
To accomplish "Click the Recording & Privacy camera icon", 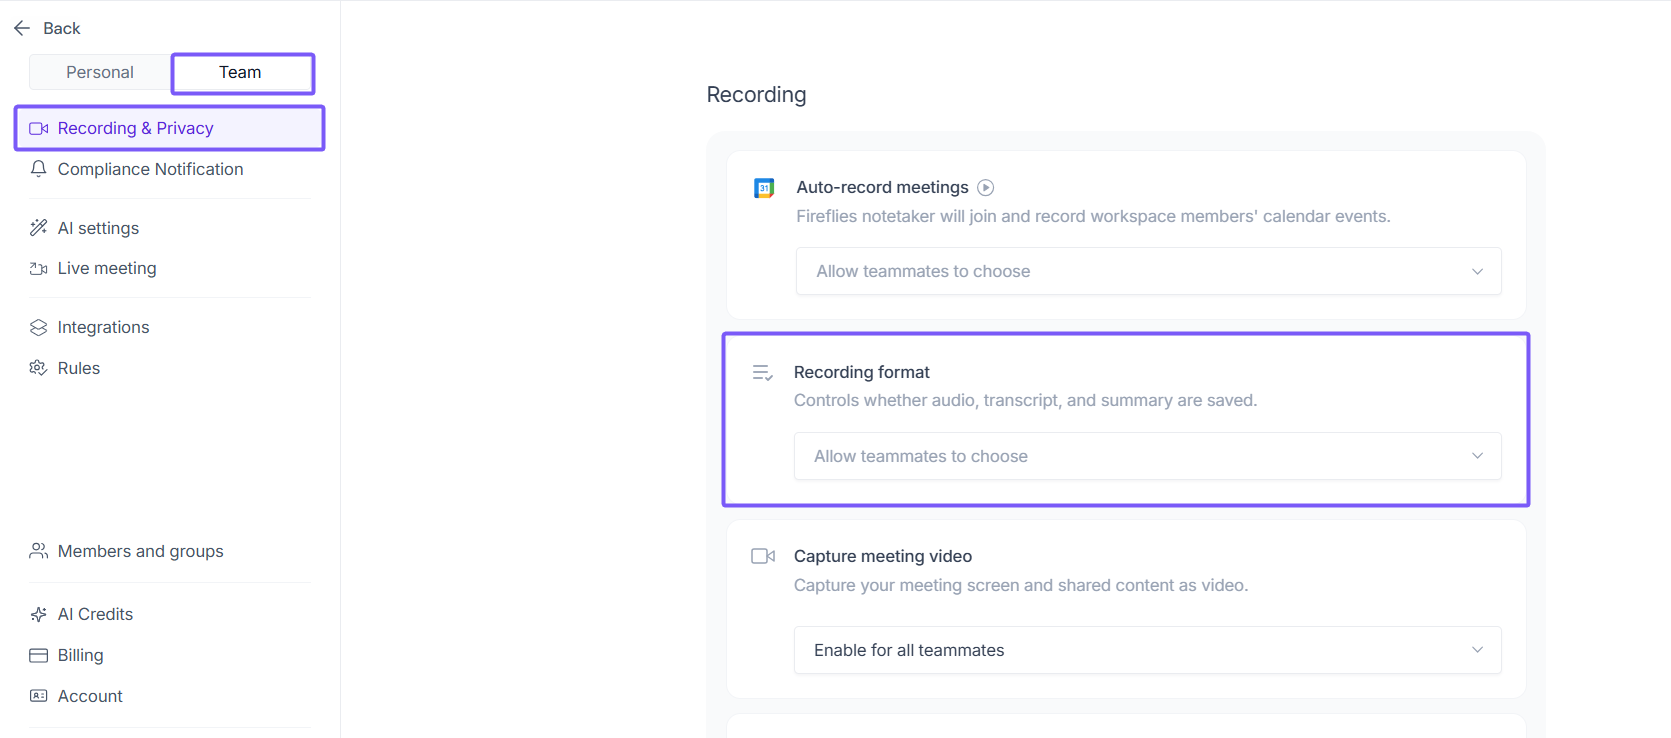I will (39, 128).
